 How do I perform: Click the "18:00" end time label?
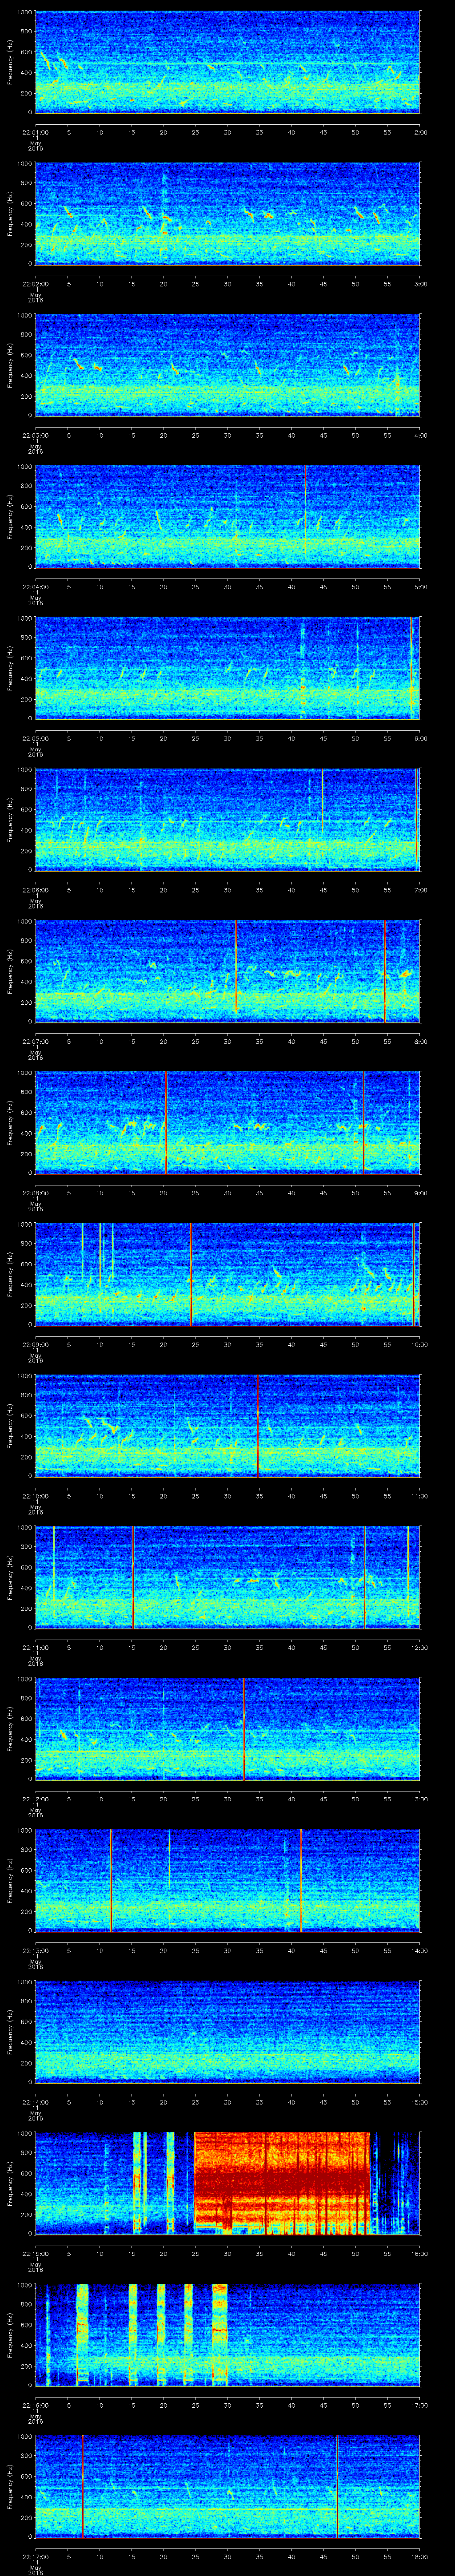click(x=419, y=2556)
